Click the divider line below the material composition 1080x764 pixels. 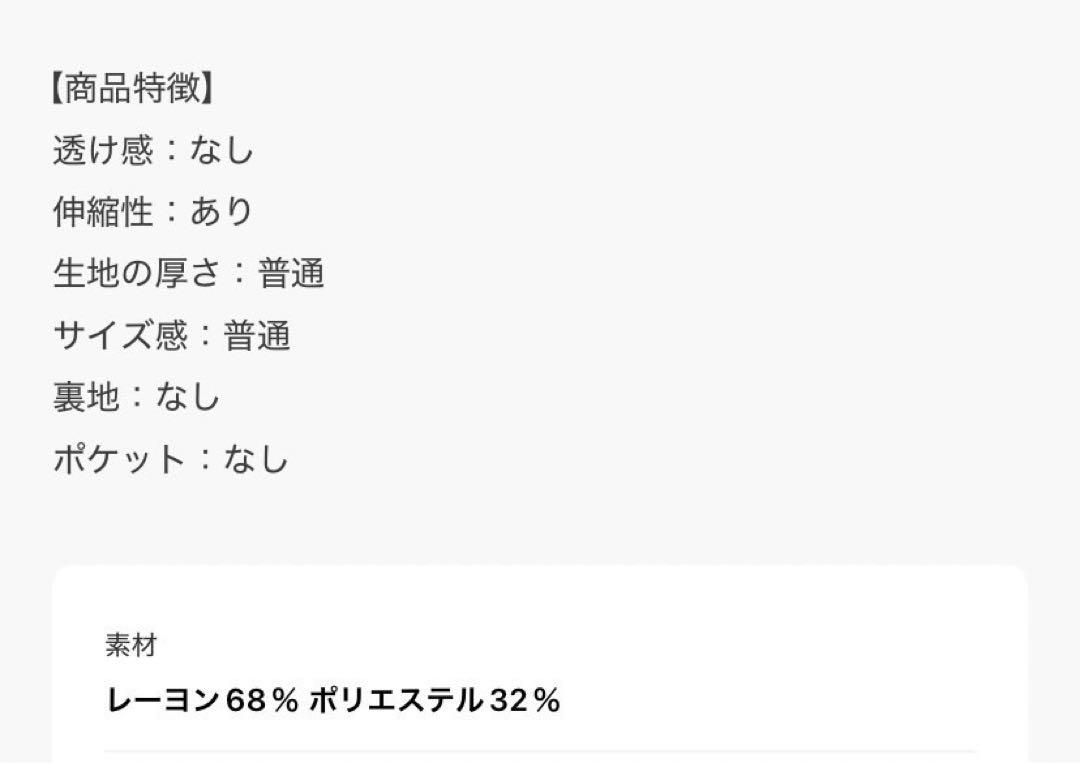pos(540,752)
